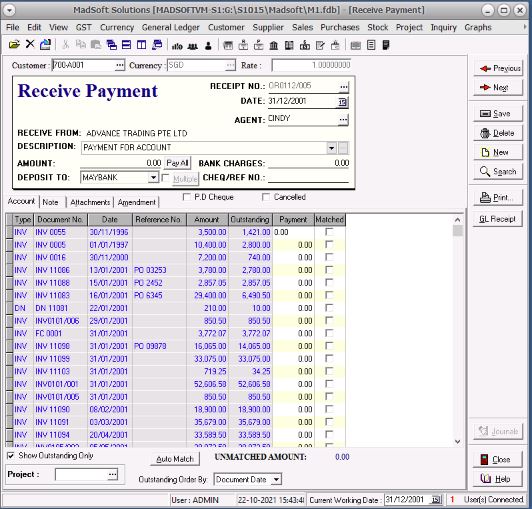Image resolution: width=532 pixels, height=509 pixels.
Task: Switch to the Note tab
Action: (52, 202)
